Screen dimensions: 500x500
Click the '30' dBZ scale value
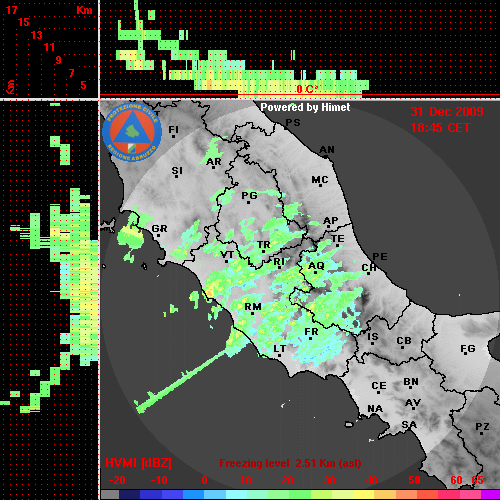click(x=330, y=480)
